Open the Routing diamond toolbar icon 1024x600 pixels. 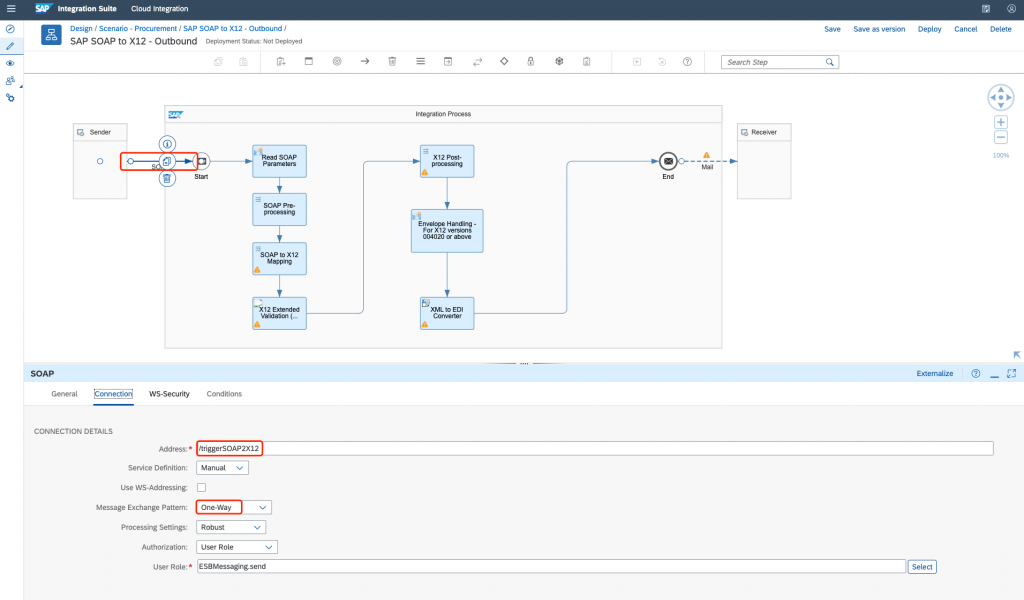click(x=504, y=61)
